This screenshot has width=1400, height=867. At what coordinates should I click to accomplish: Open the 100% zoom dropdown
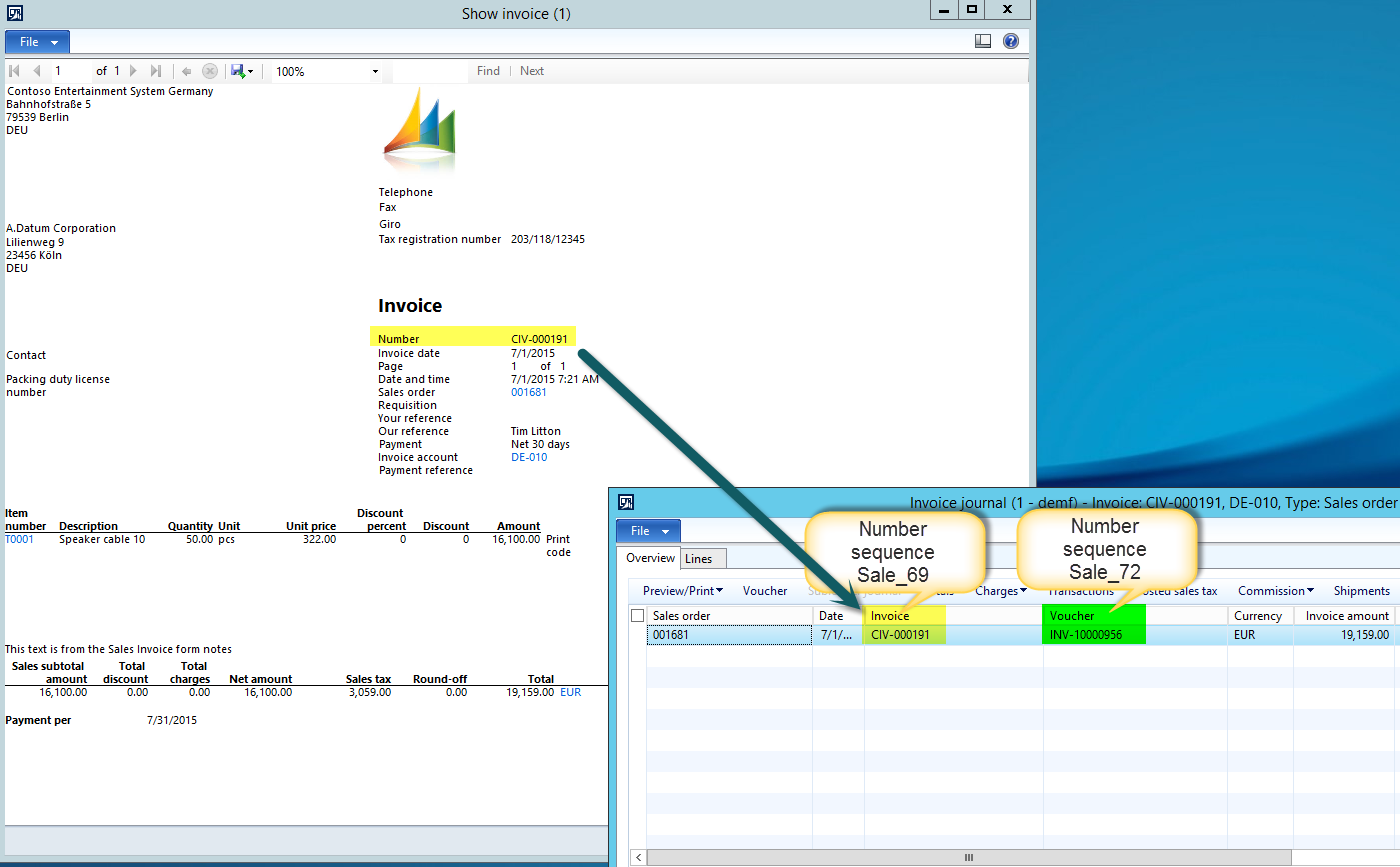click(375, 72)
